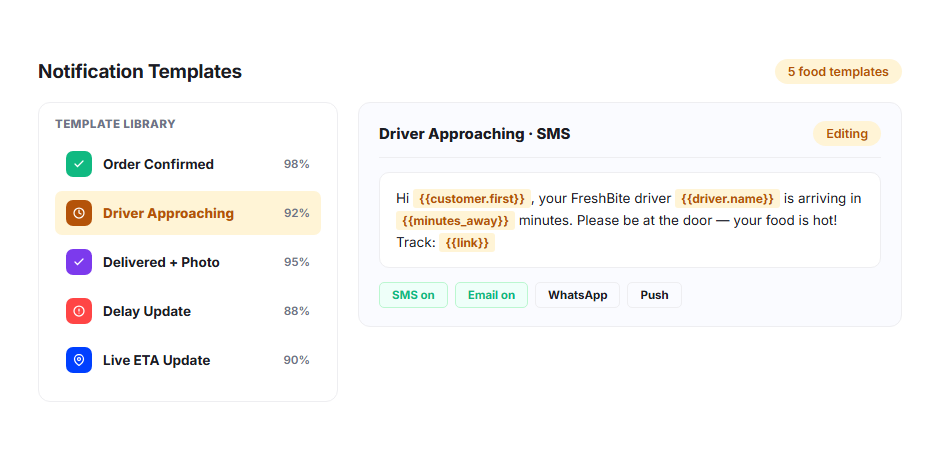This screenshot has height=460, width=940.
Task: Turn off the SMS on channel
Action: (413, 295)
